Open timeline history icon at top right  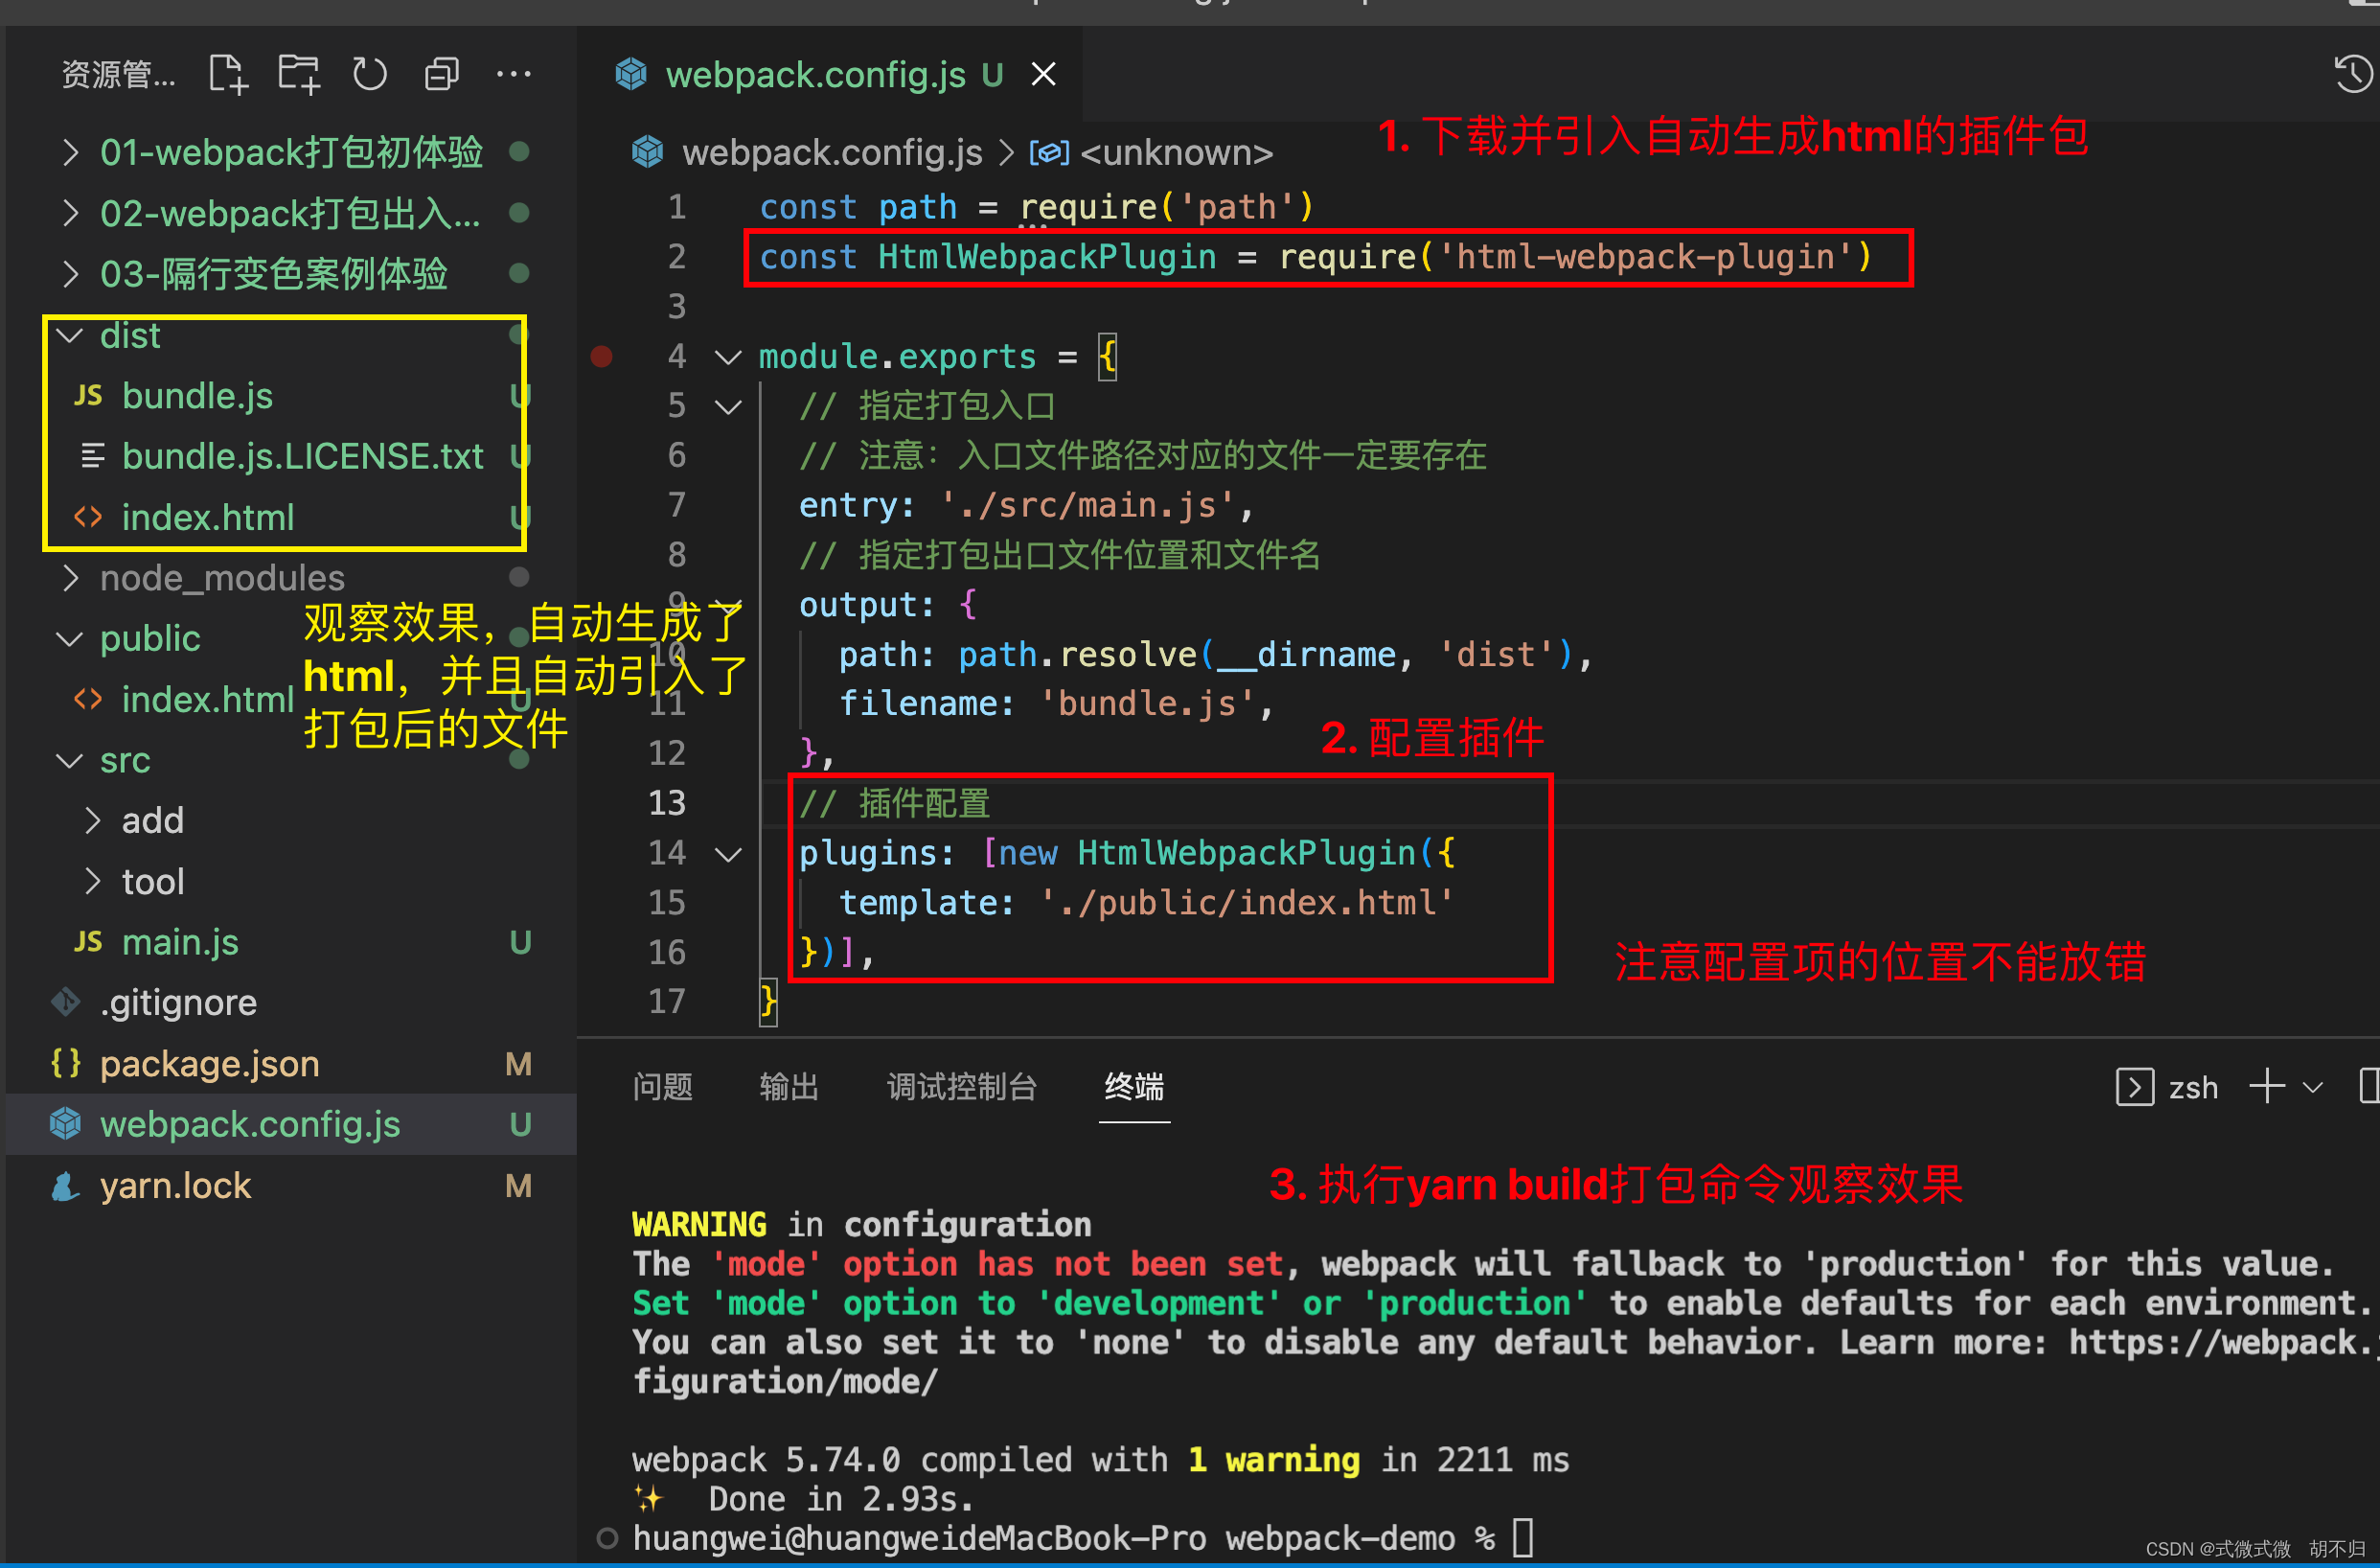tap(2352, 75)
